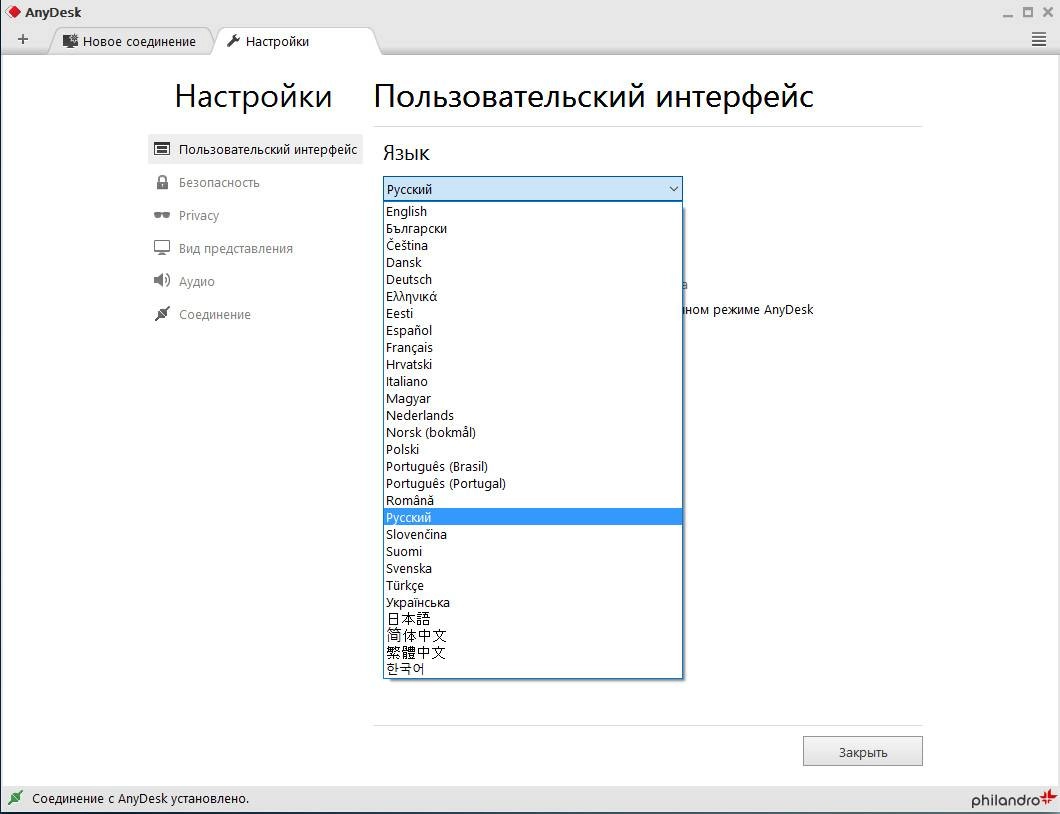Click the wrench icon on Настройки tab
The height and width of the screenshot is (814, 1060).
point(233,41)
